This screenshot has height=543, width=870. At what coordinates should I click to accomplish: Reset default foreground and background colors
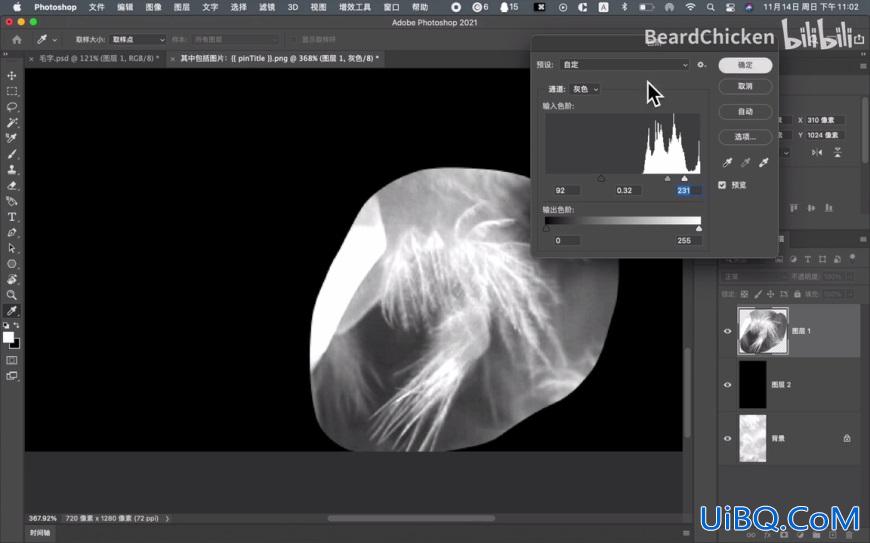[x=6, y=326]
